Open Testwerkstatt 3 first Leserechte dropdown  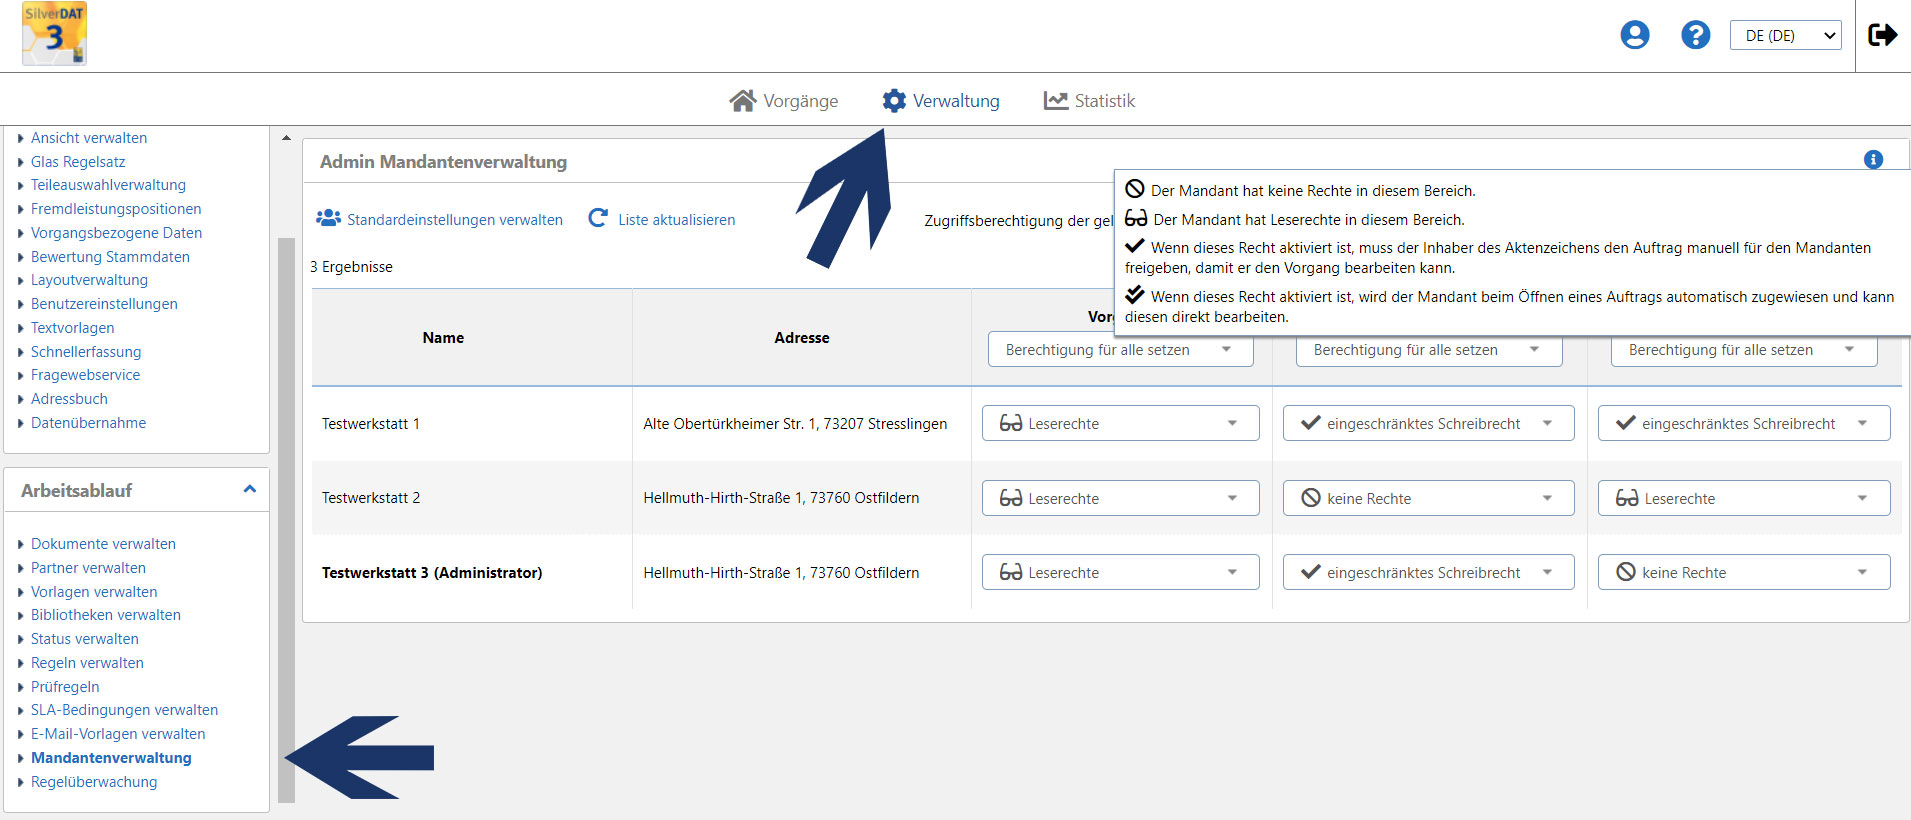pyautogui.click(x=1120, y=572)
